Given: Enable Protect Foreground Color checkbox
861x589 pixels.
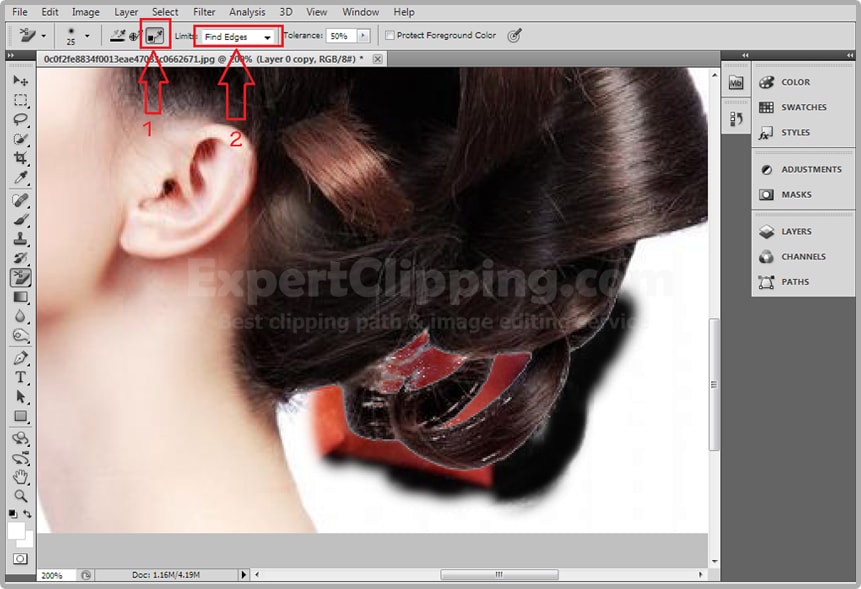Looking at the screenshot, I should click(390, 36).
